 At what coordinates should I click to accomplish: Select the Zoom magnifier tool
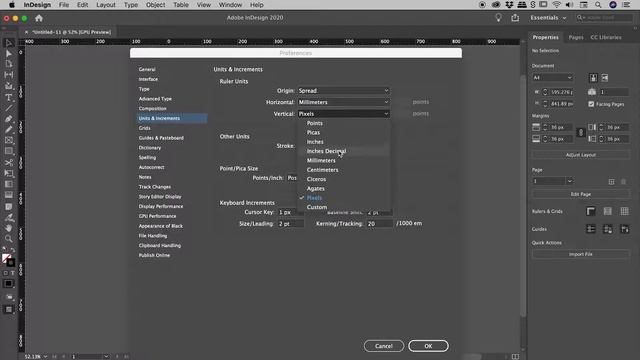9,239
